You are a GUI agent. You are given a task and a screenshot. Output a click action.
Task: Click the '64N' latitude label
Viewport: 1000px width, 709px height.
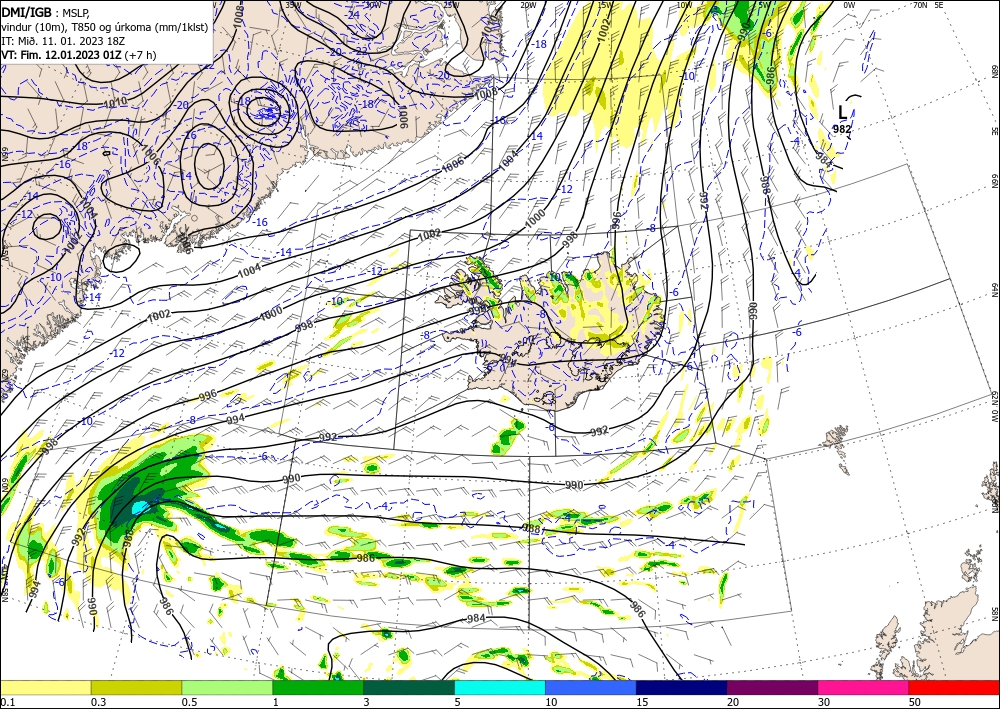click(995, 290)
